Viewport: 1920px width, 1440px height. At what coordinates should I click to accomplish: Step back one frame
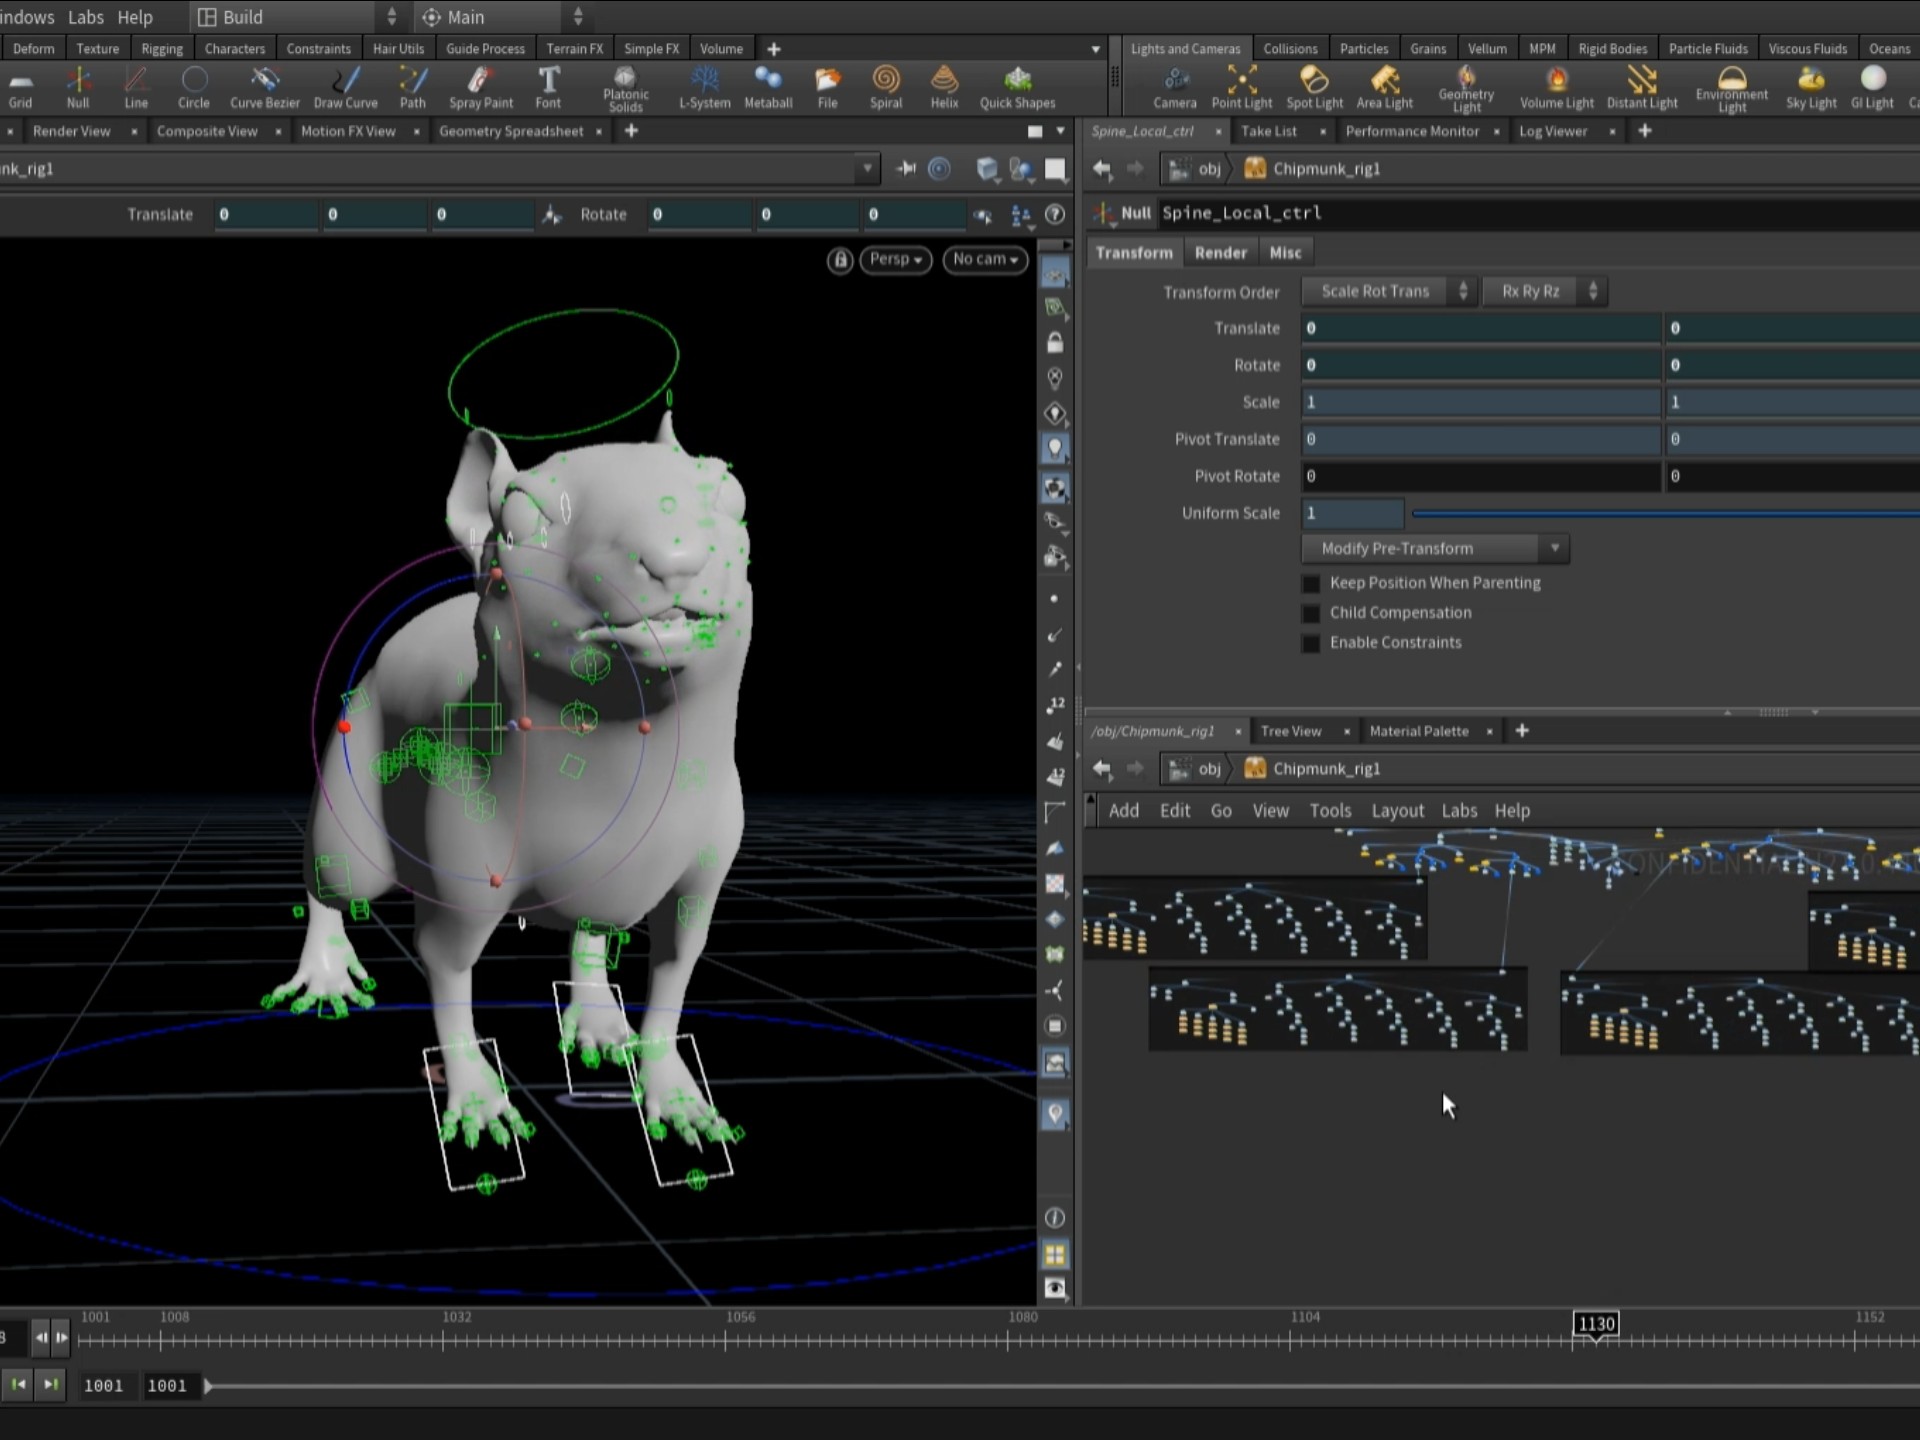click(x=41, y=1337)
